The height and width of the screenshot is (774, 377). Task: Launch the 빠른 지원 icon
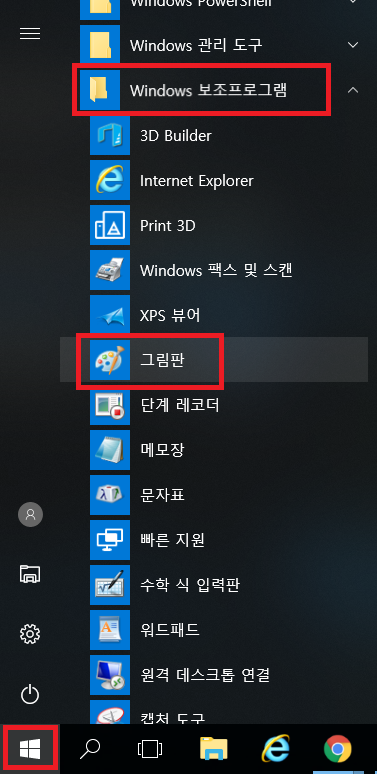pyautogui.click(x=110, y=540)
